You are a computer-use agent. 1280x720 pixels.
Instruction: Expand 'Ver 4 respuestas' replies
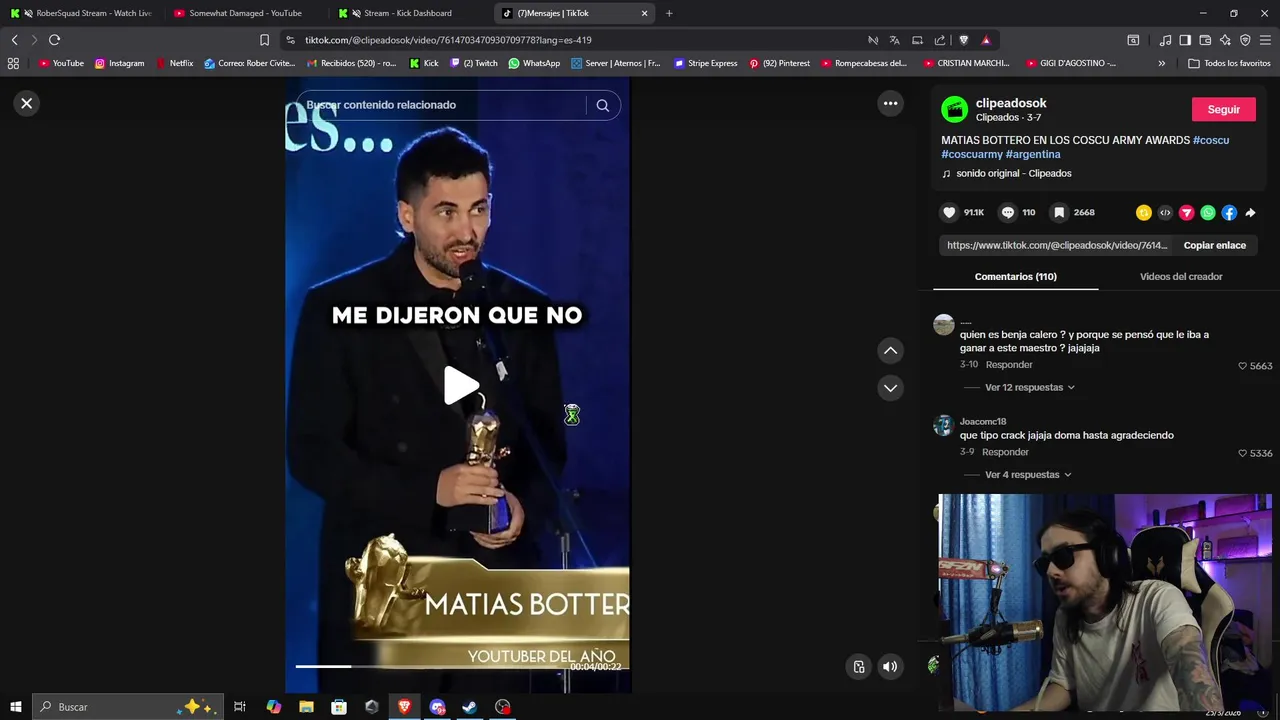(1027, 475)
